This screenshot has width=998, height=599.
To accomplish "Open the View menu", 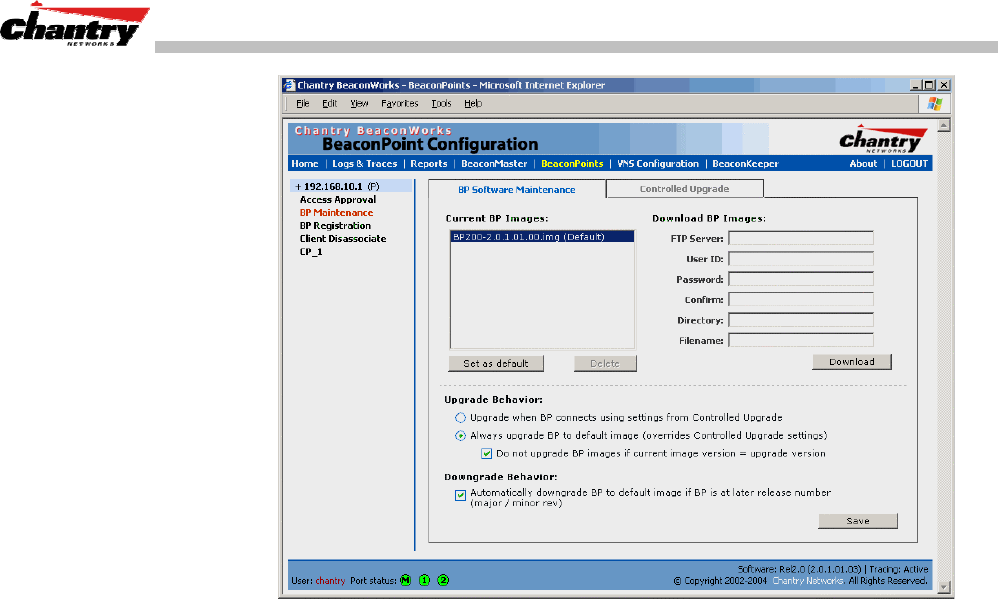I will [359, 103].
